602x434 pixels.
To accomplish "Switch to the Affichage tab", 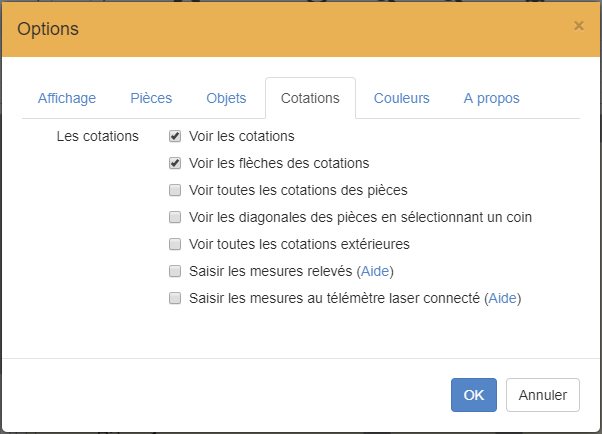I will (67, 98).
